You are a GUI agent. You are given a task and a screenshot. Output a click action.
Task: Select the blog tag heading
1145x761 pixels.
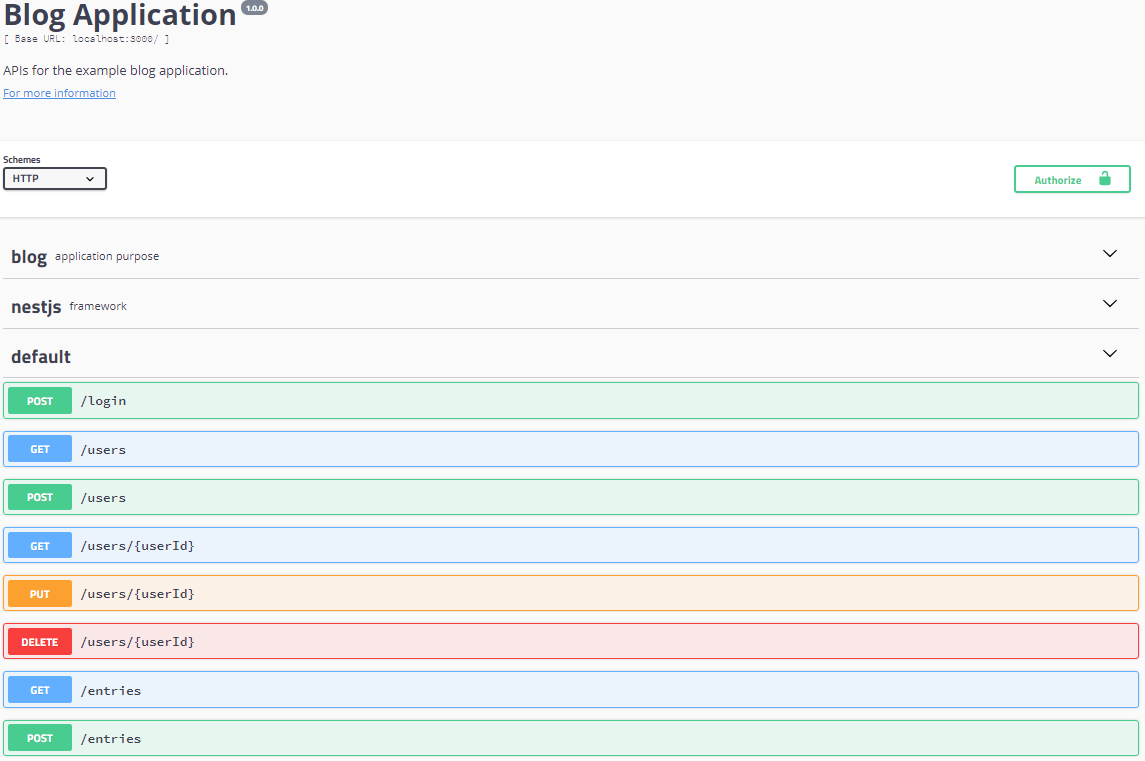(29, 257)
